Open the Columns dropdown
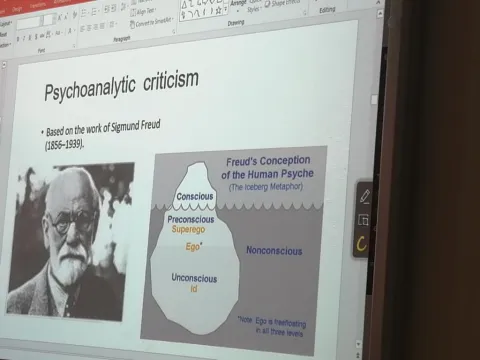Viewport: 480px width, 360px height. (113, 24)
